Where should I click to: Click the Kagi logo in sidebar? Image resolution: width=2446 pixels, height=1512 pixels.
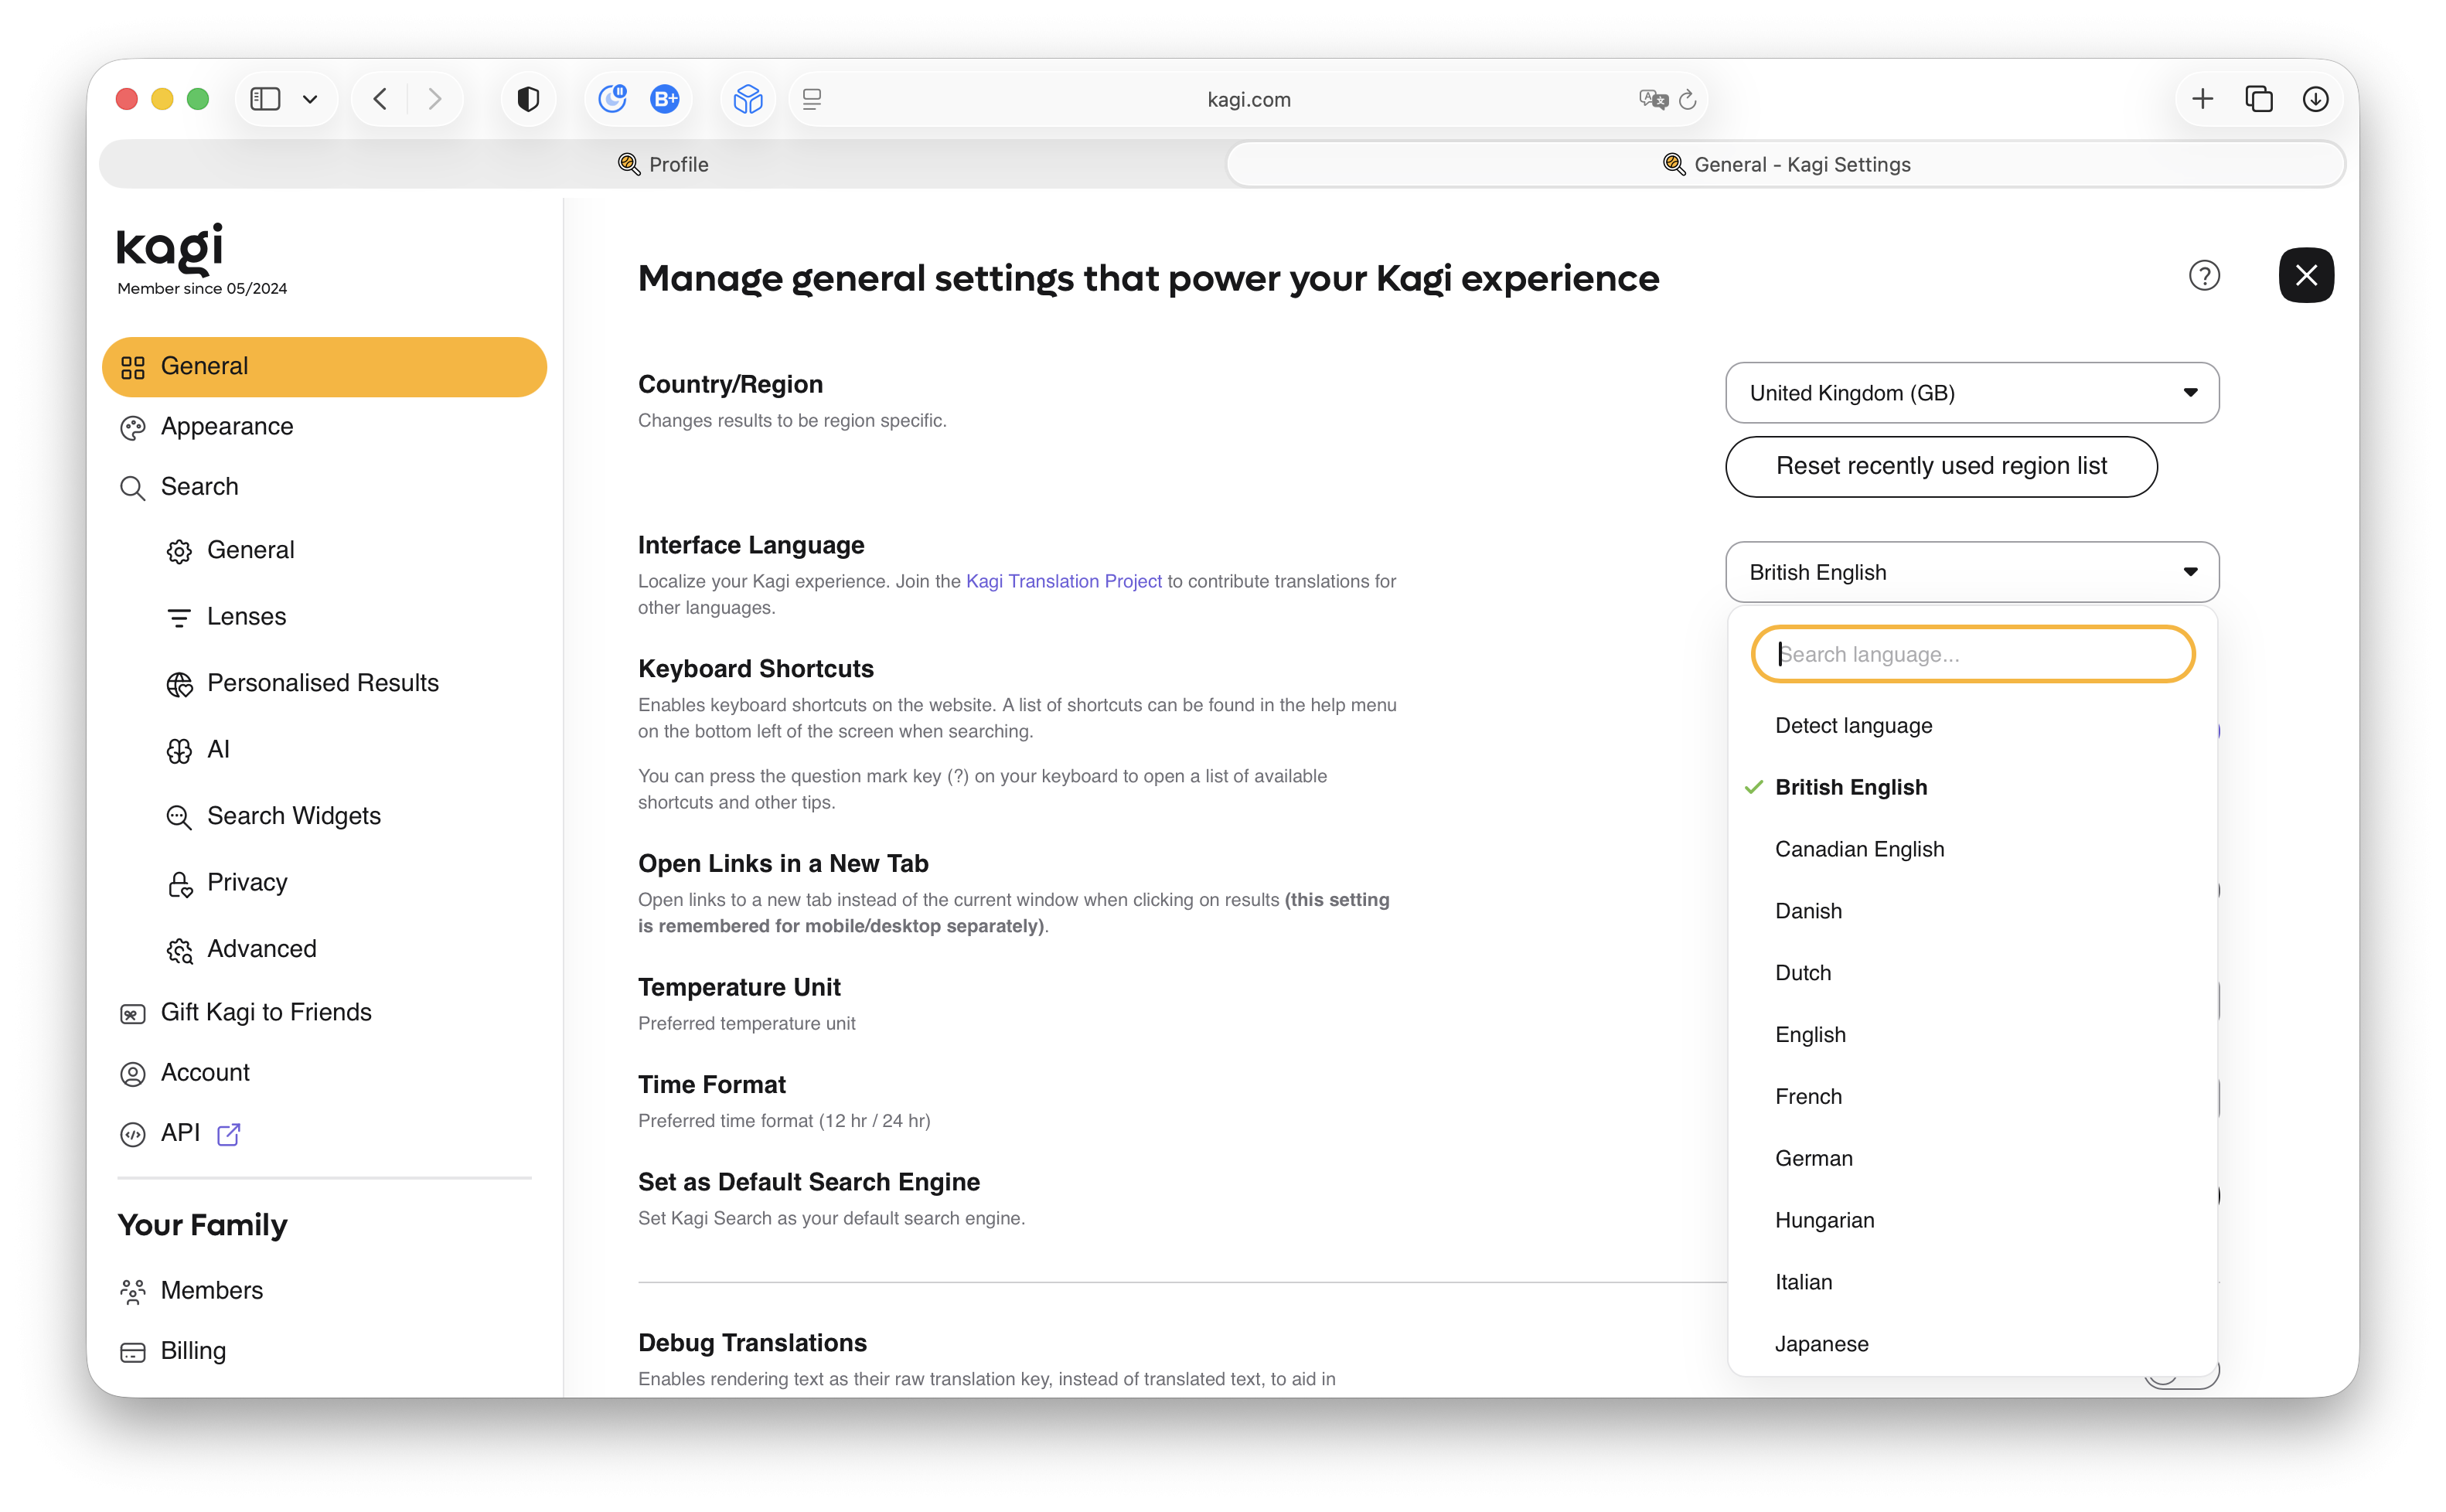tap(170, 248)
